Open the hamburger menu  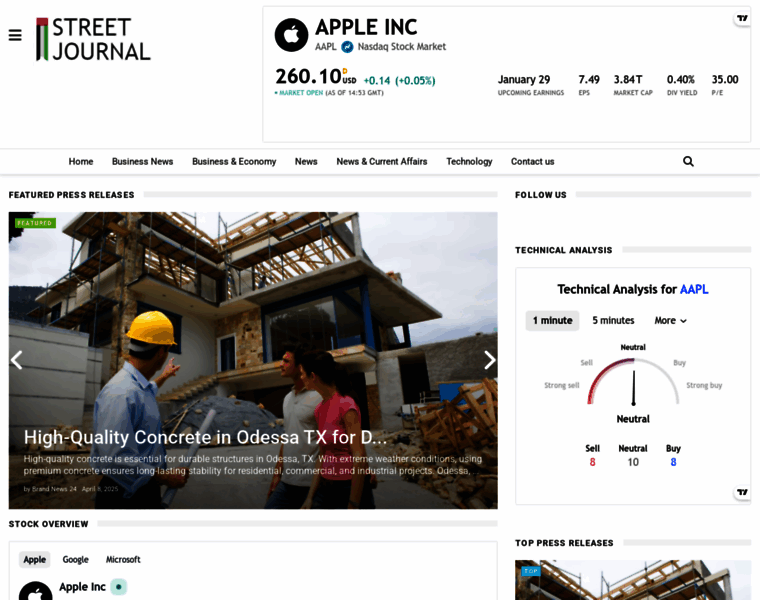click(x=15, y=35)
